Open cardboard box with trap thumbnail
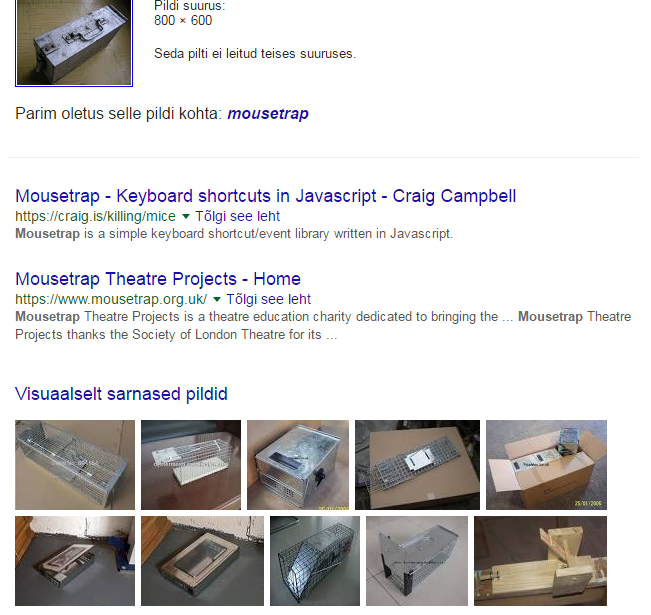 pyautogui.click(x=546, y=465)
